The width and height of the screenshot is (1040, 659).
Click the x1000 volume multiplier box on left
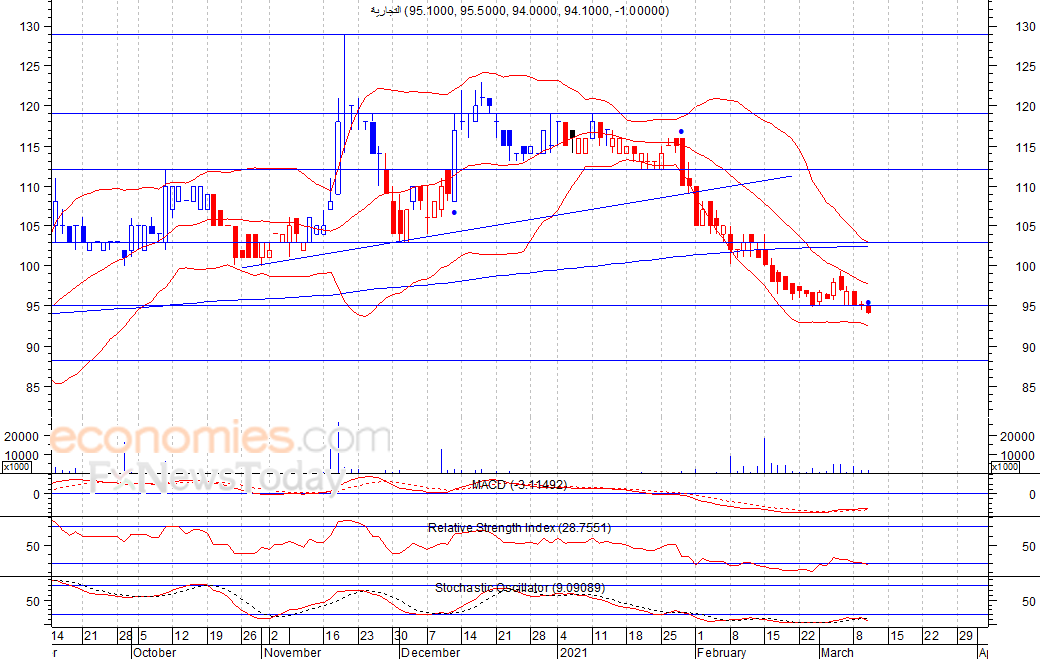(16, 467)
